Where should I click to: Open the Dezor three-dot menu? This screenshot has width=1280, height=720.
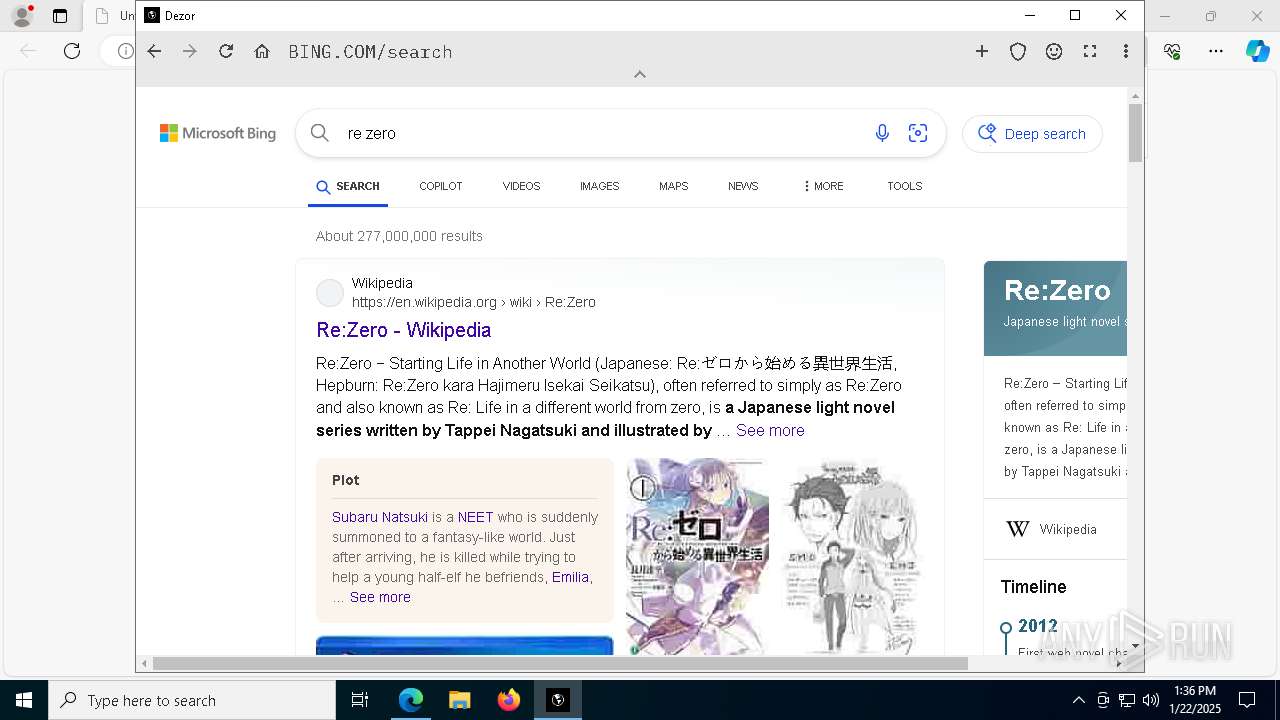1126,51
